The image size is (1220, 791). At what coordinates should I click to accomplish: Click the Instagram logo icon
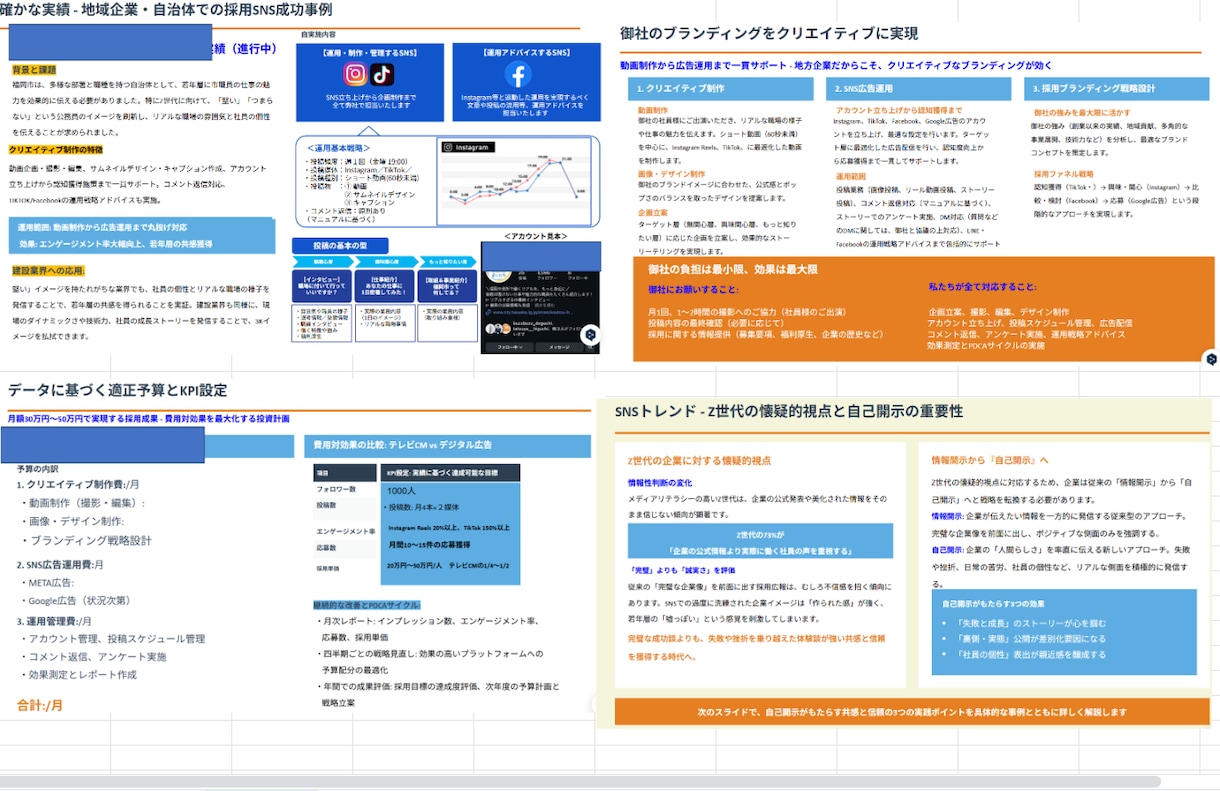tap(356, 74)
